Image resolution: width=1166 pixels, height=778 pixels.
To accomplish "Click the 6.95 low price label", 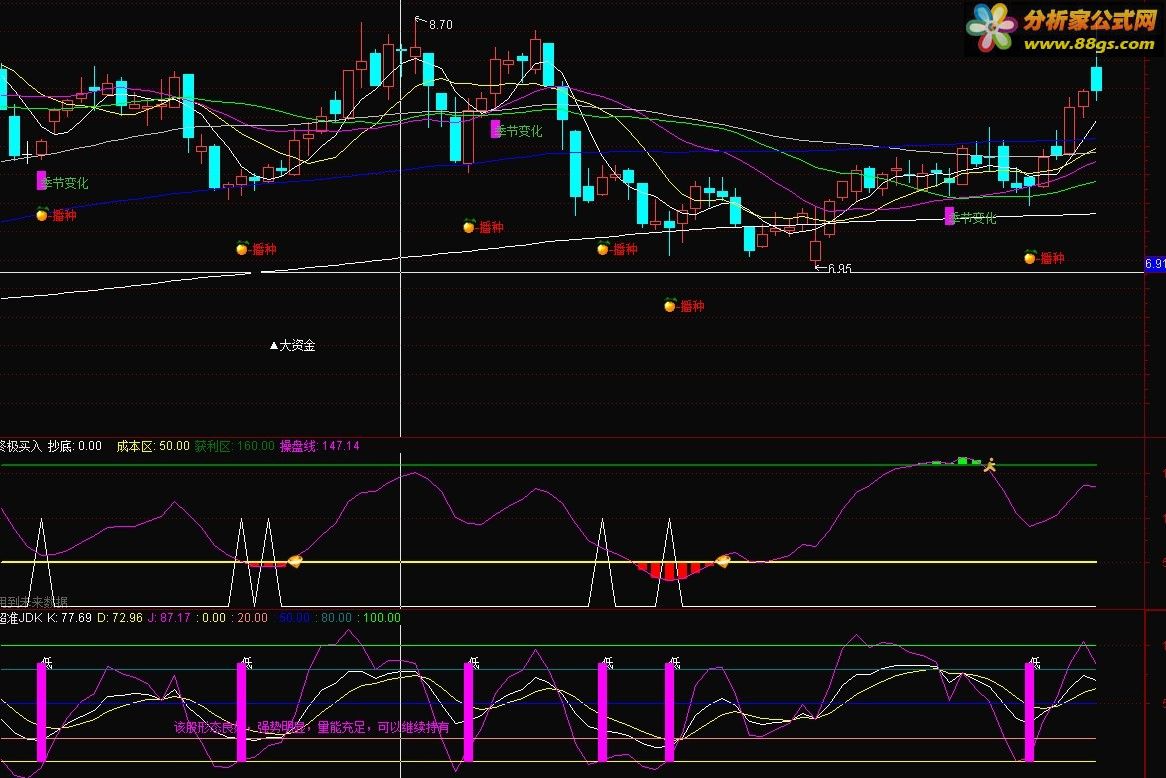I will (840, 269).
